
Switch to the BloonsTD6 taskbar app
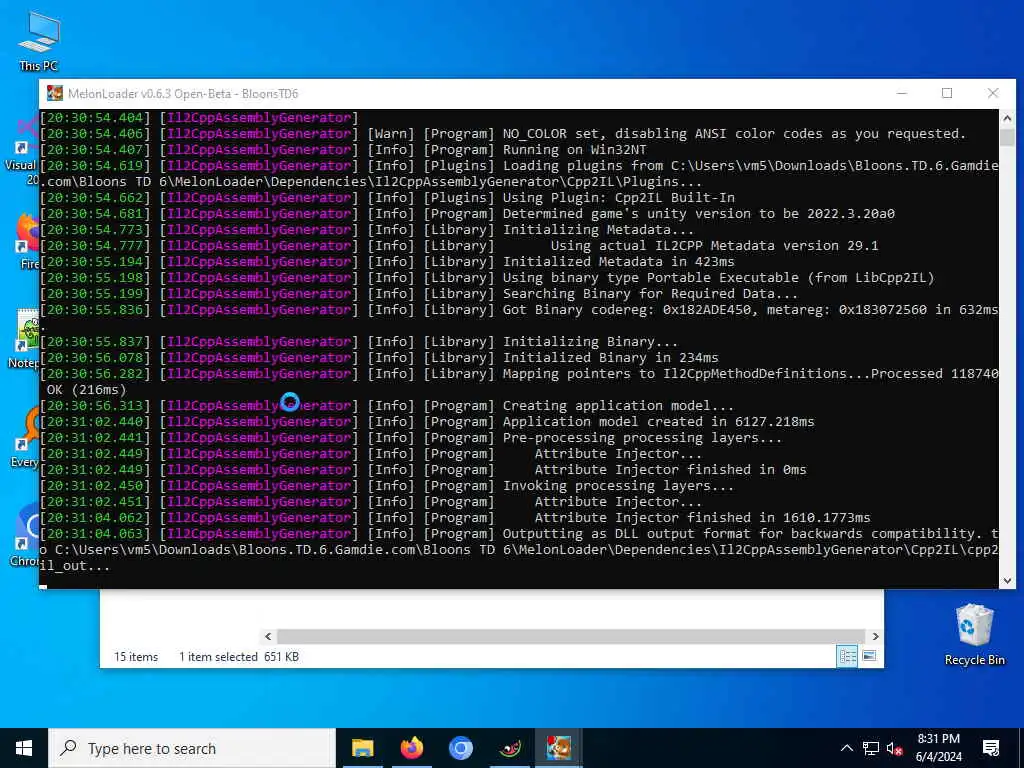558,748
